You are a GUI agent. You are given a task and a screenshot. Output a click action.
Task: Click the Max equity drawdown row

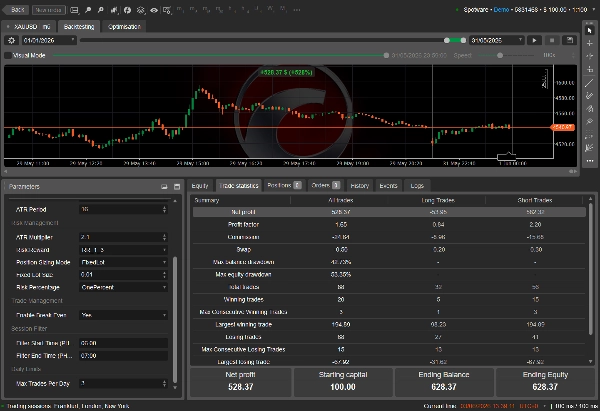pyautogui.click(x=389, y=274)
